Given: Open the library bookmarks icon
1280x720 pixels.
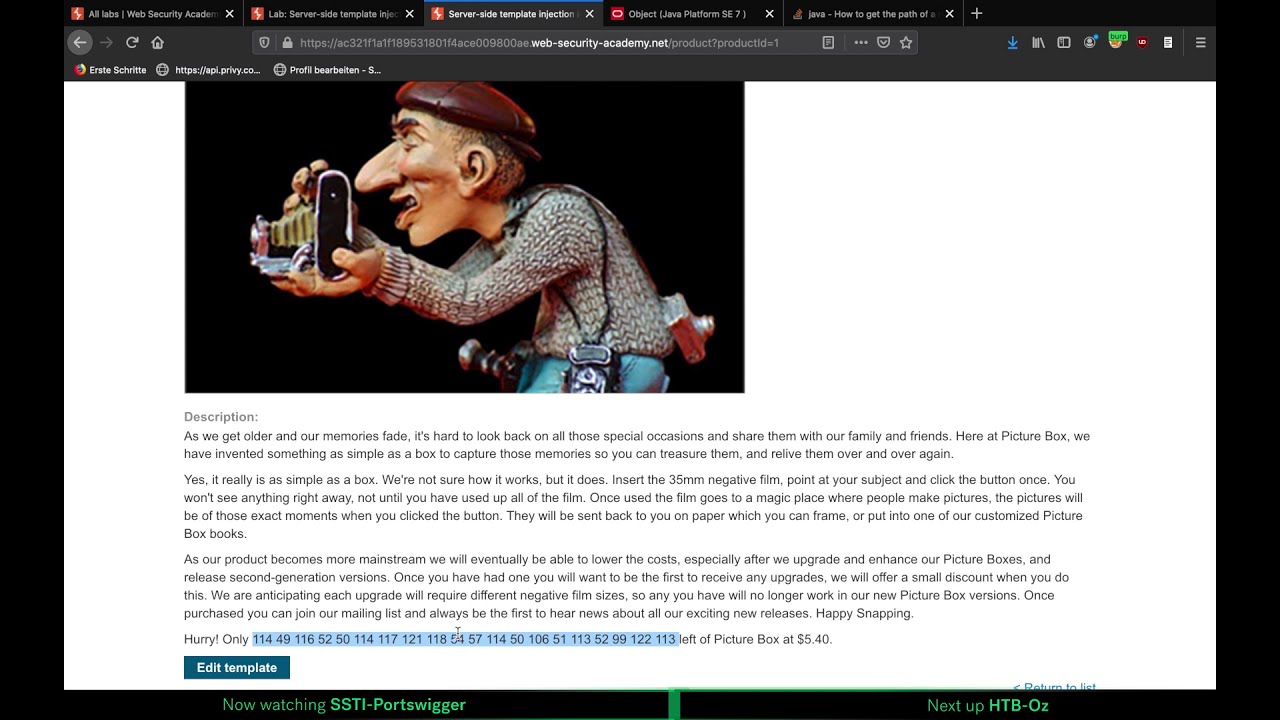Looking at the screenshot, I should [1038, 43].
